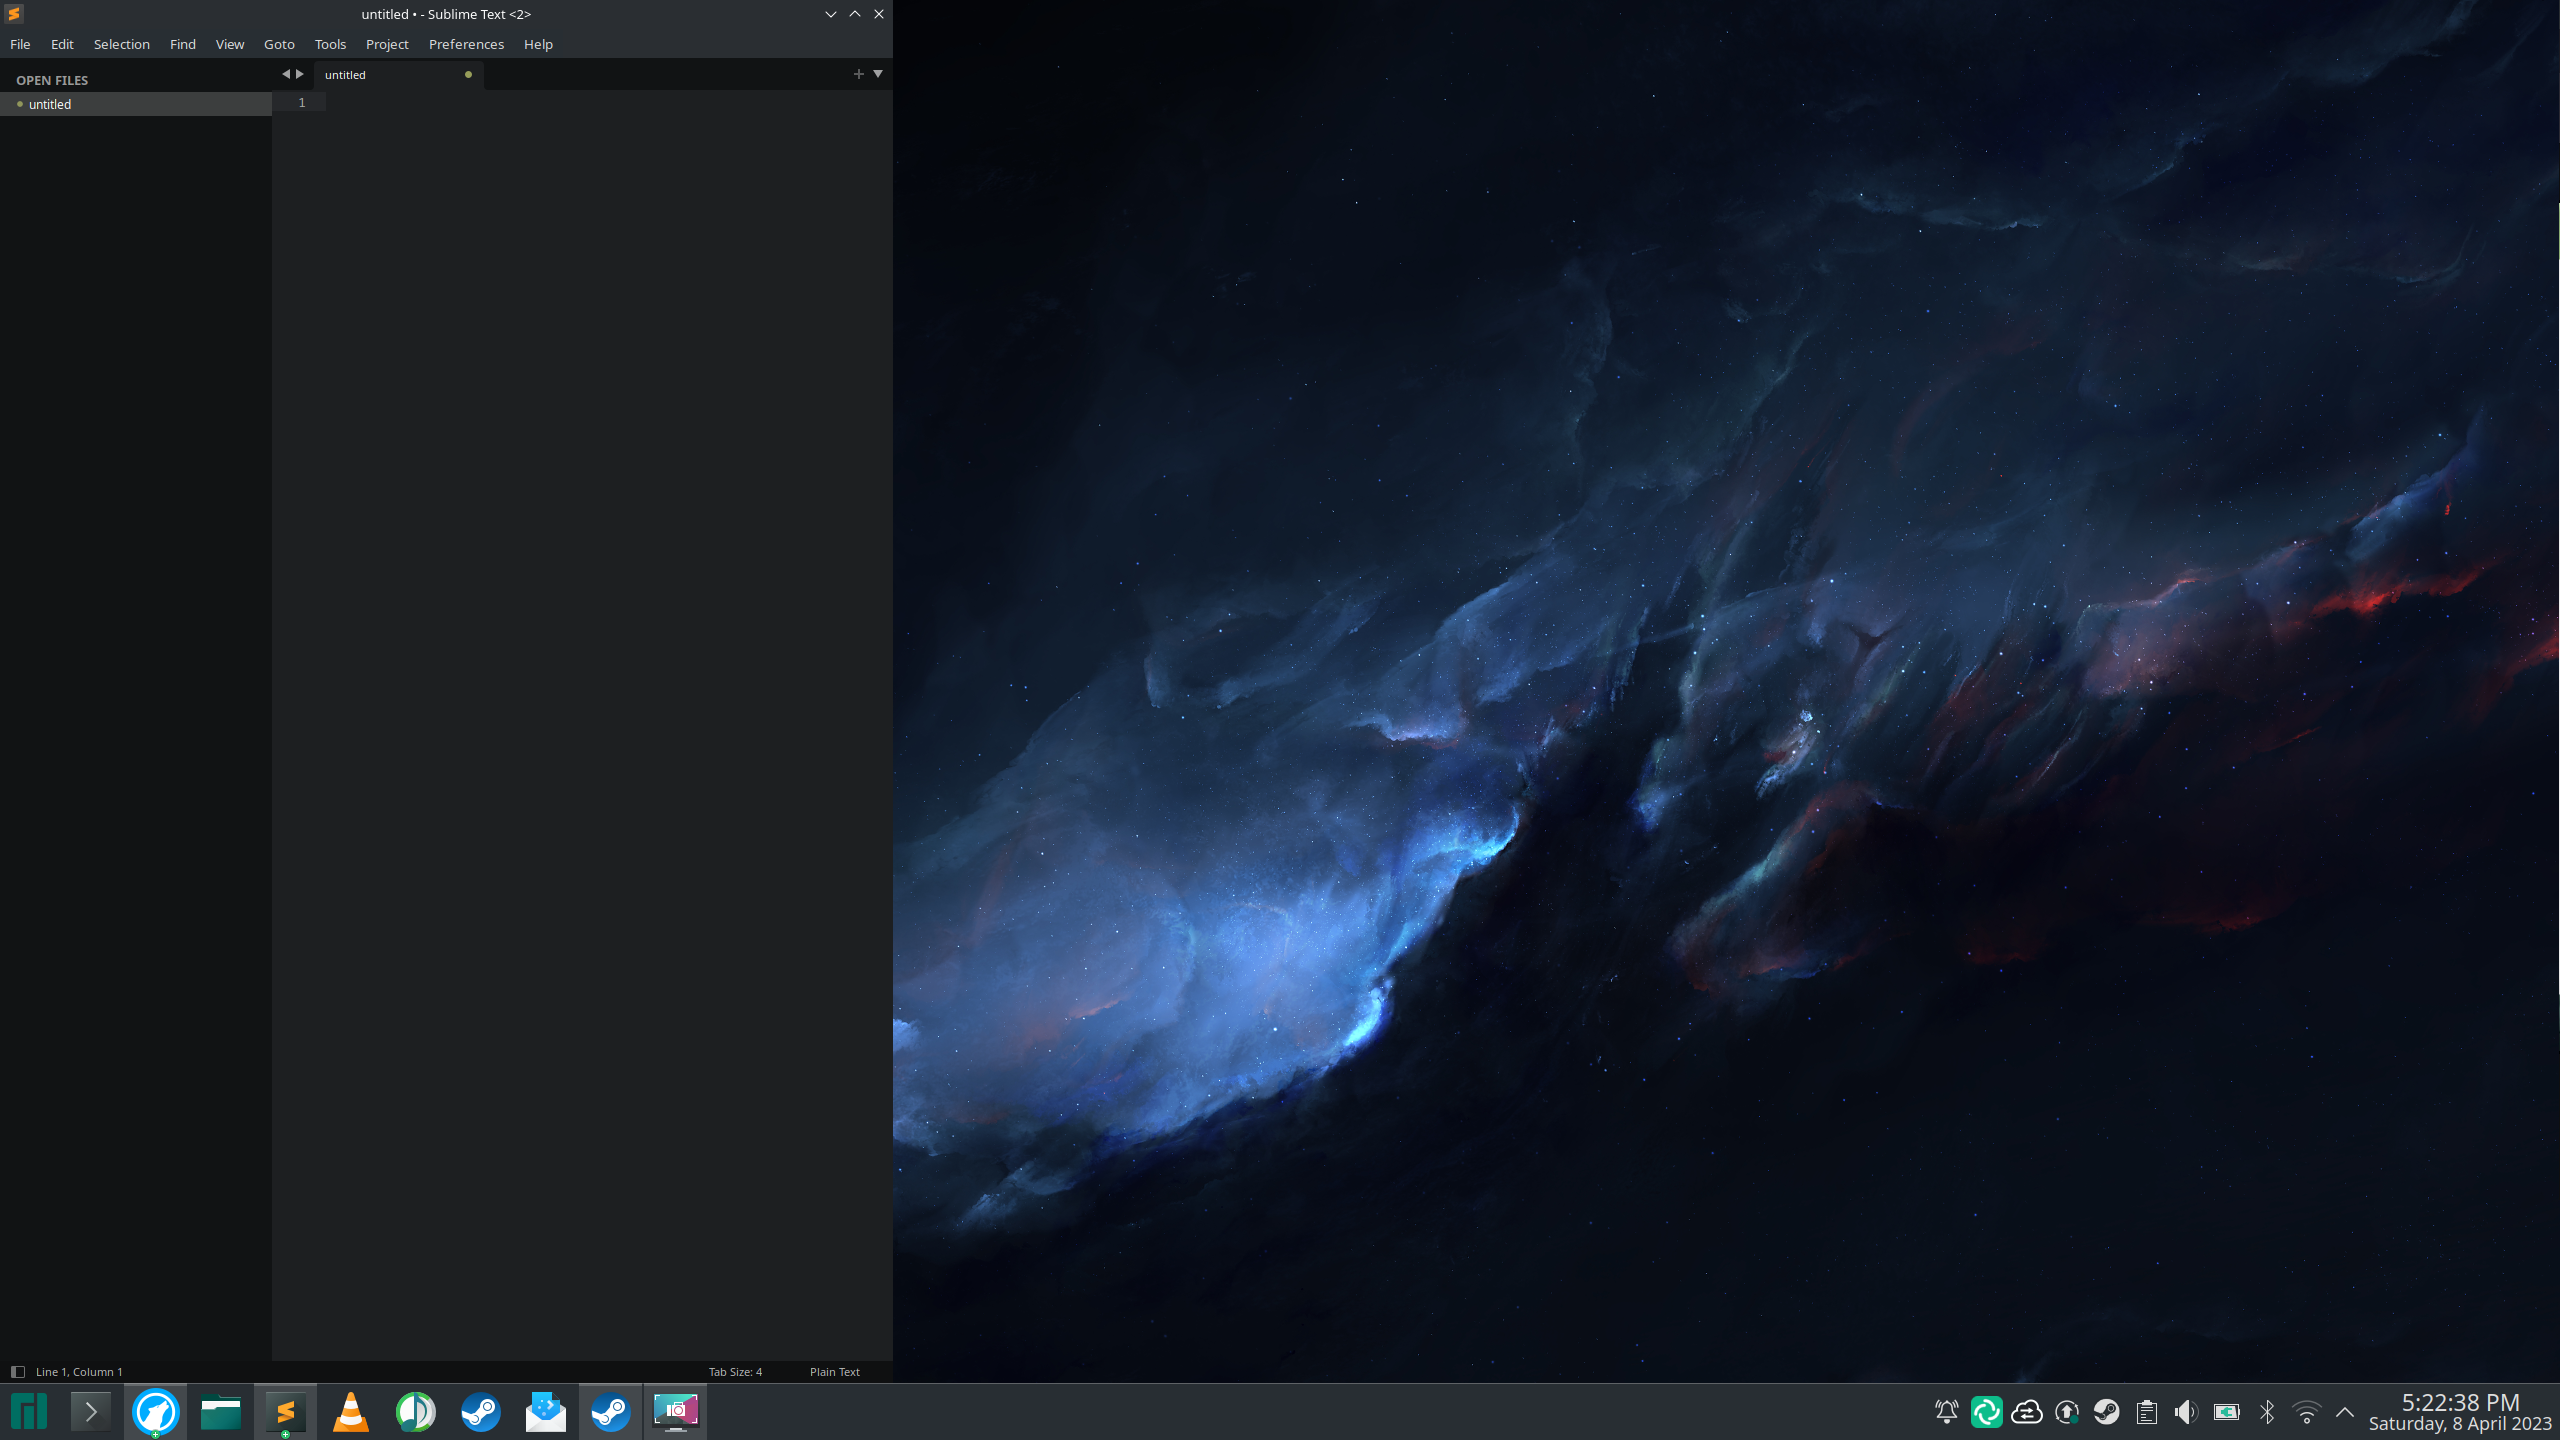The height and width of the screenshot is (1440, 2560).
Task: Click the clock showing 5:22:38 PM
Action: point(2460,1402)
